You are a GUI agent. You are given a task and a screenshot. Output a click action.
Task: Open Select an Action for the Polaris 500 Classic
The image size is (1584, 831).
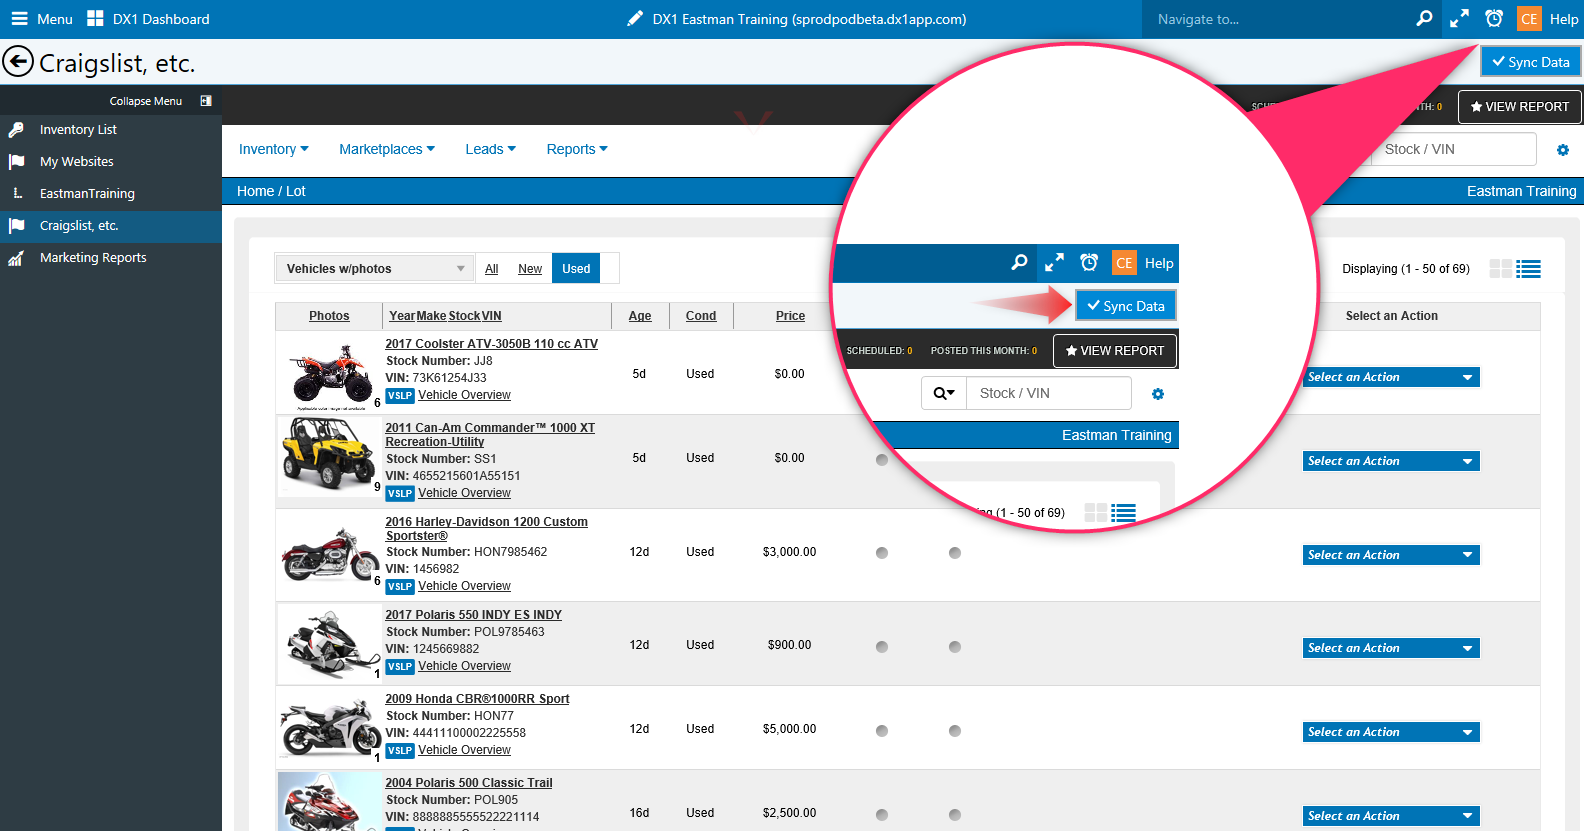click(x=1391, y=816)
